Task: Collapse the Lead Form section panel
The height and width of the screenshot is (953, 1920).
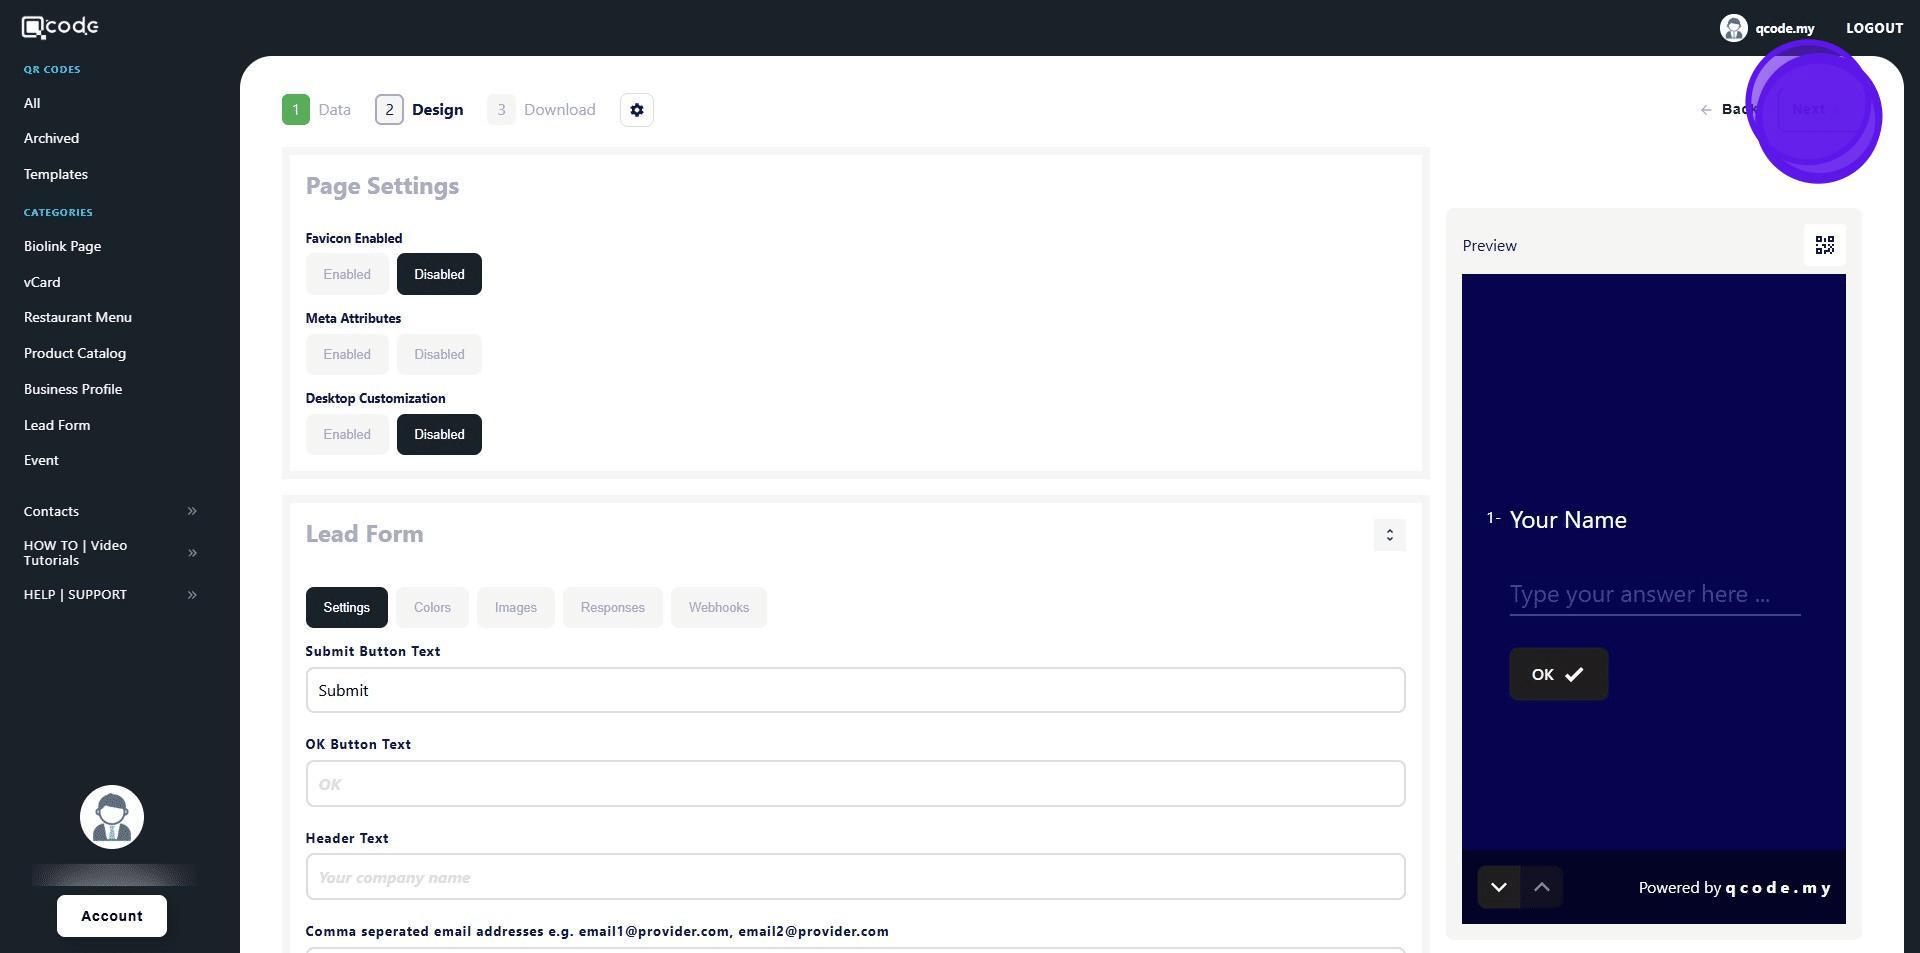Action: point(1389,536)
